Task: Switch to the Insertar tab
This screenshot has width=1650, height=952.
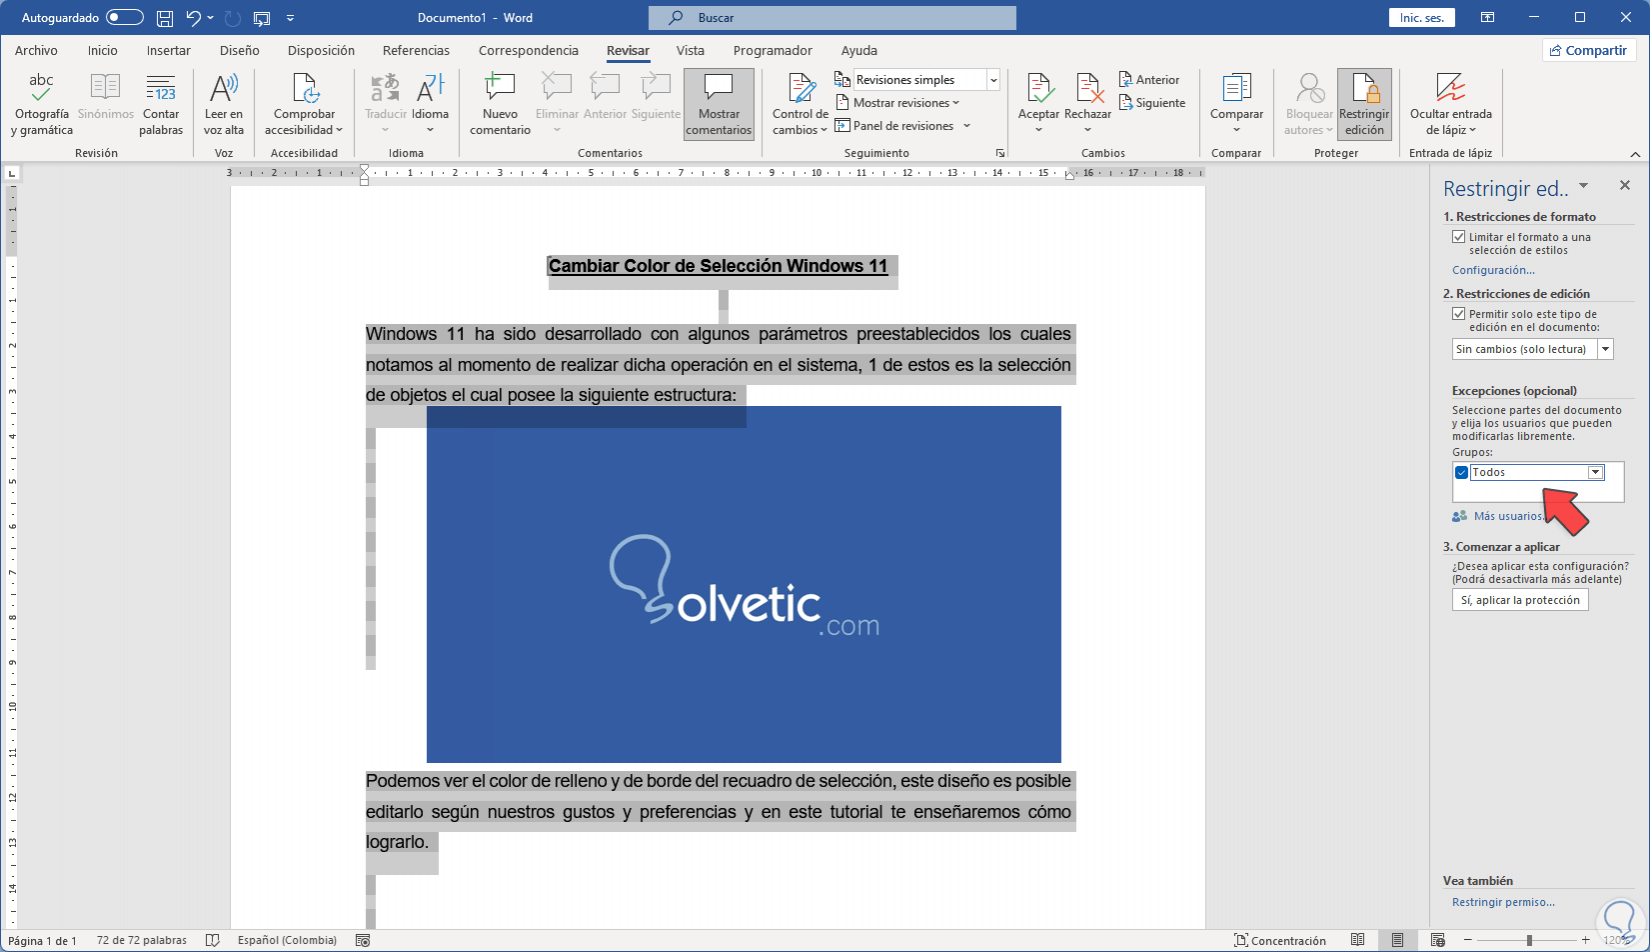Action: point(168,50)
